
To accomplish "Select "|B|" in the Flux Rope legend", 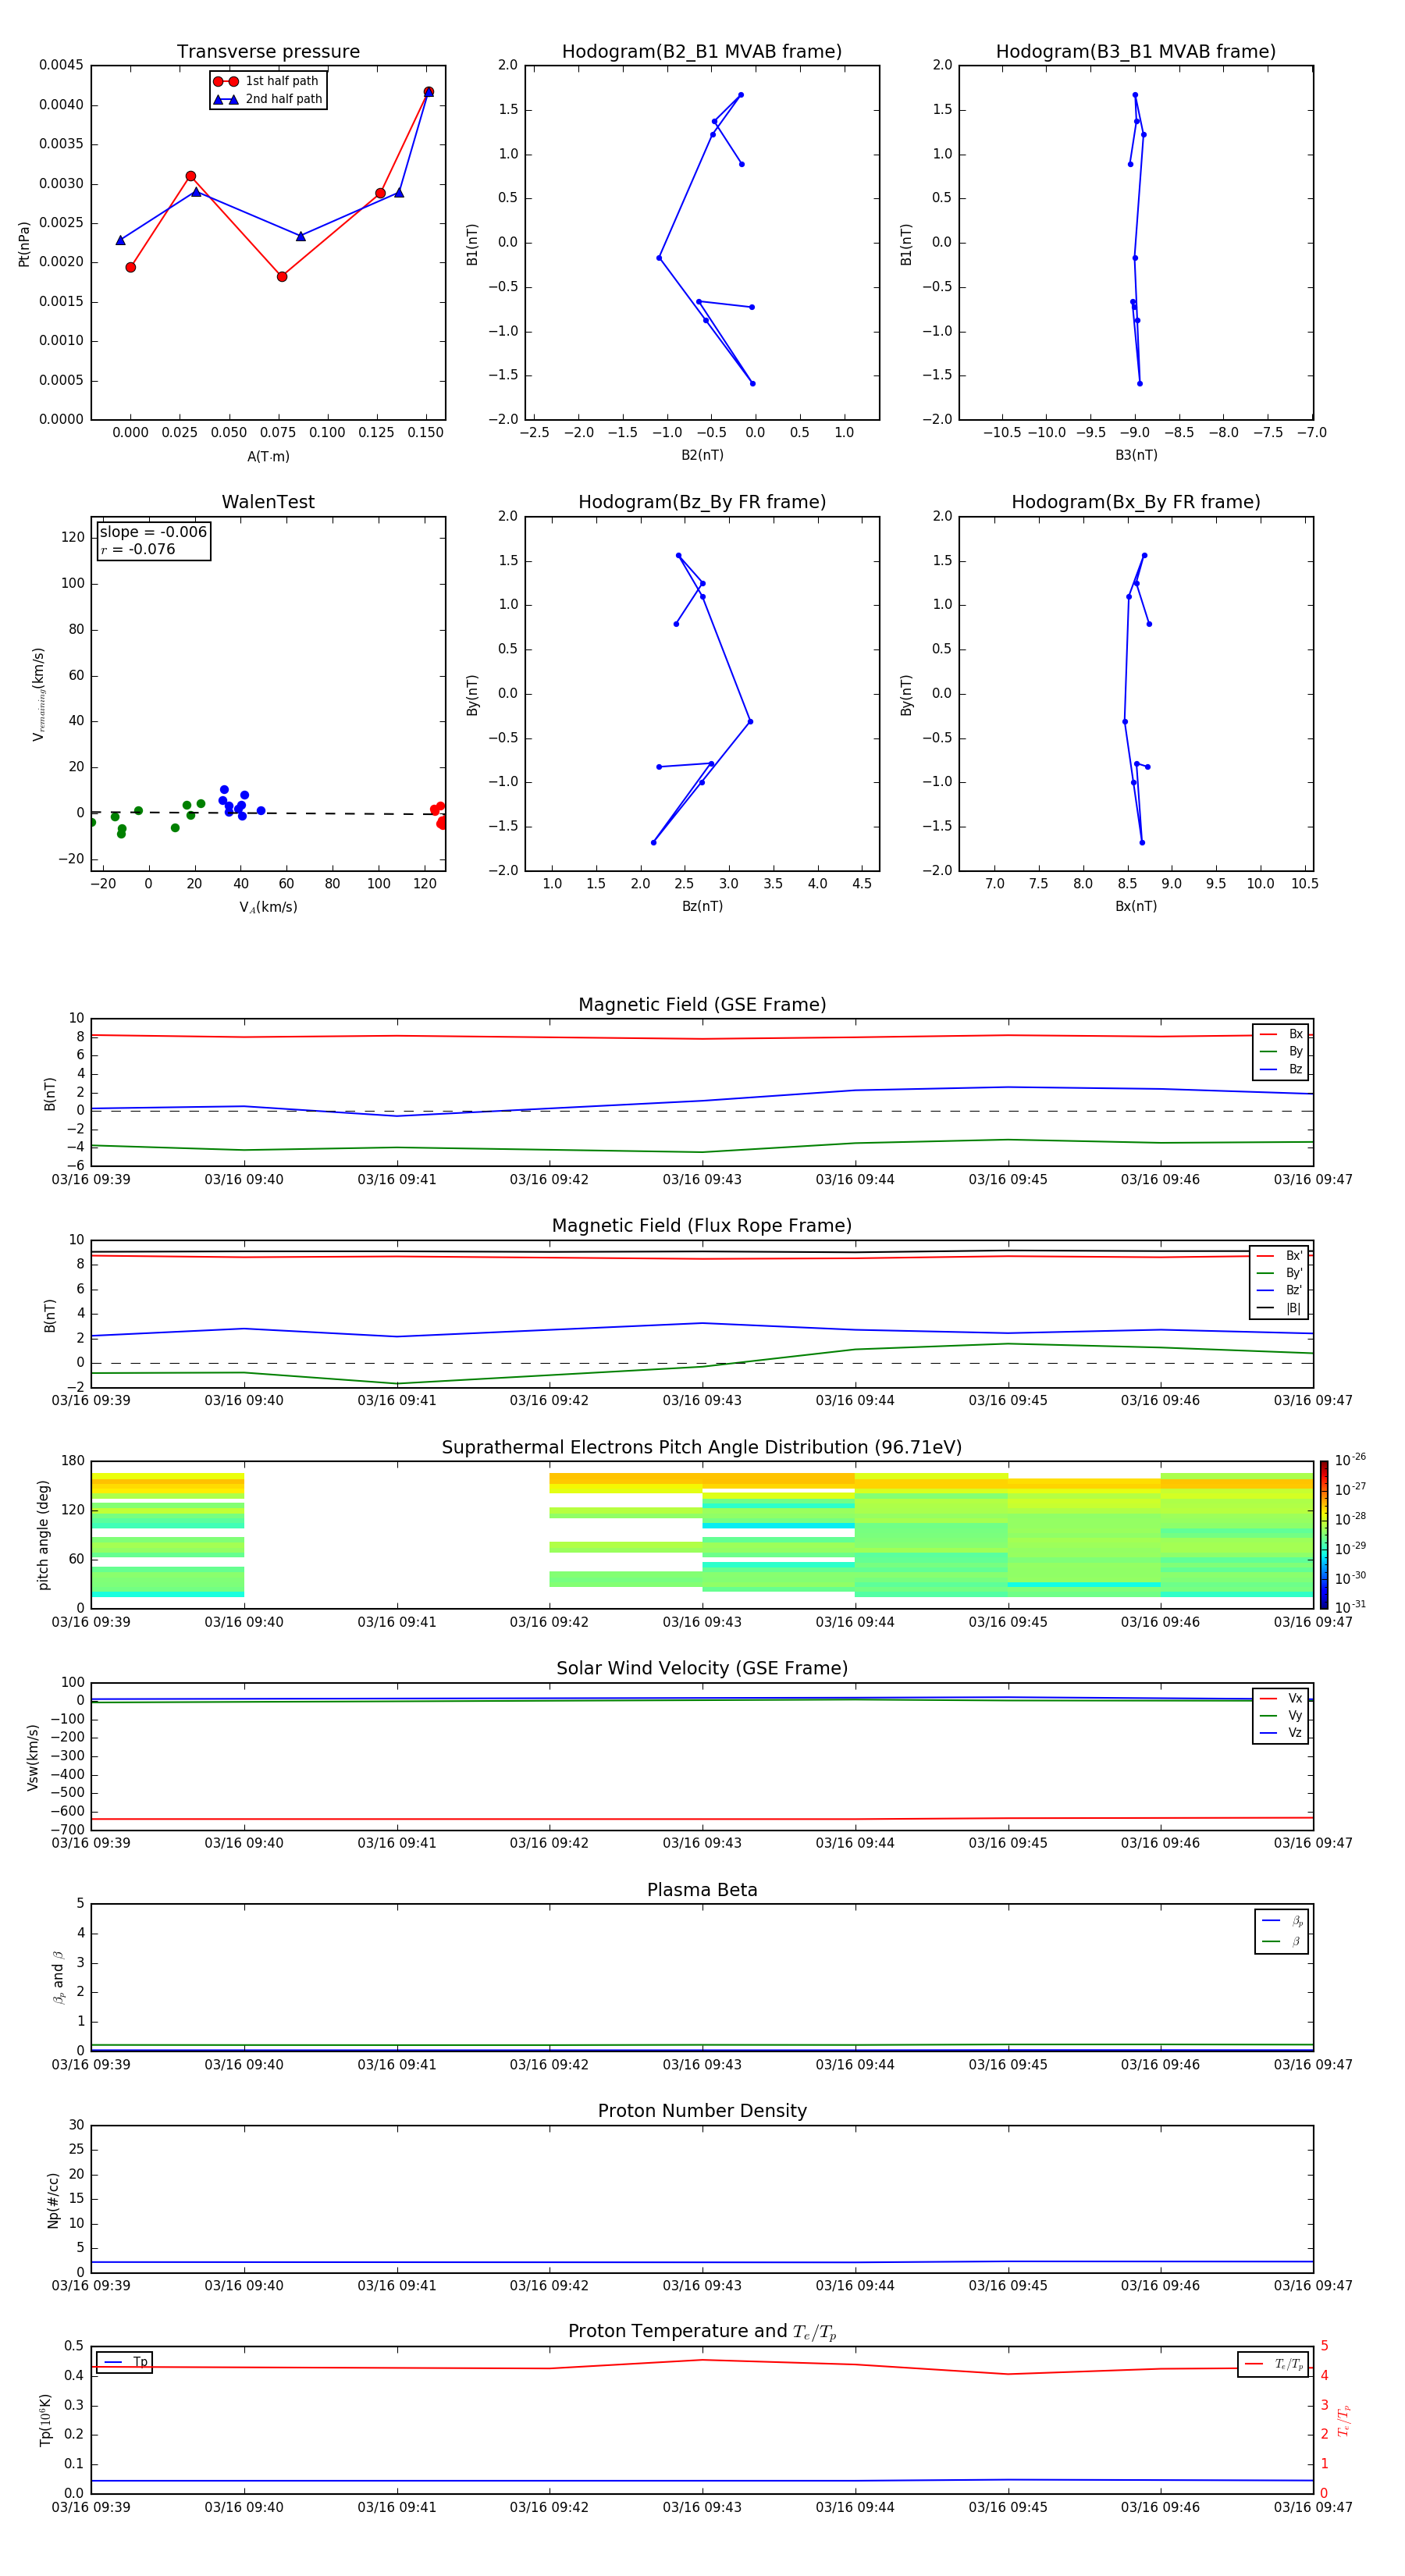I will [1280, 1308].
